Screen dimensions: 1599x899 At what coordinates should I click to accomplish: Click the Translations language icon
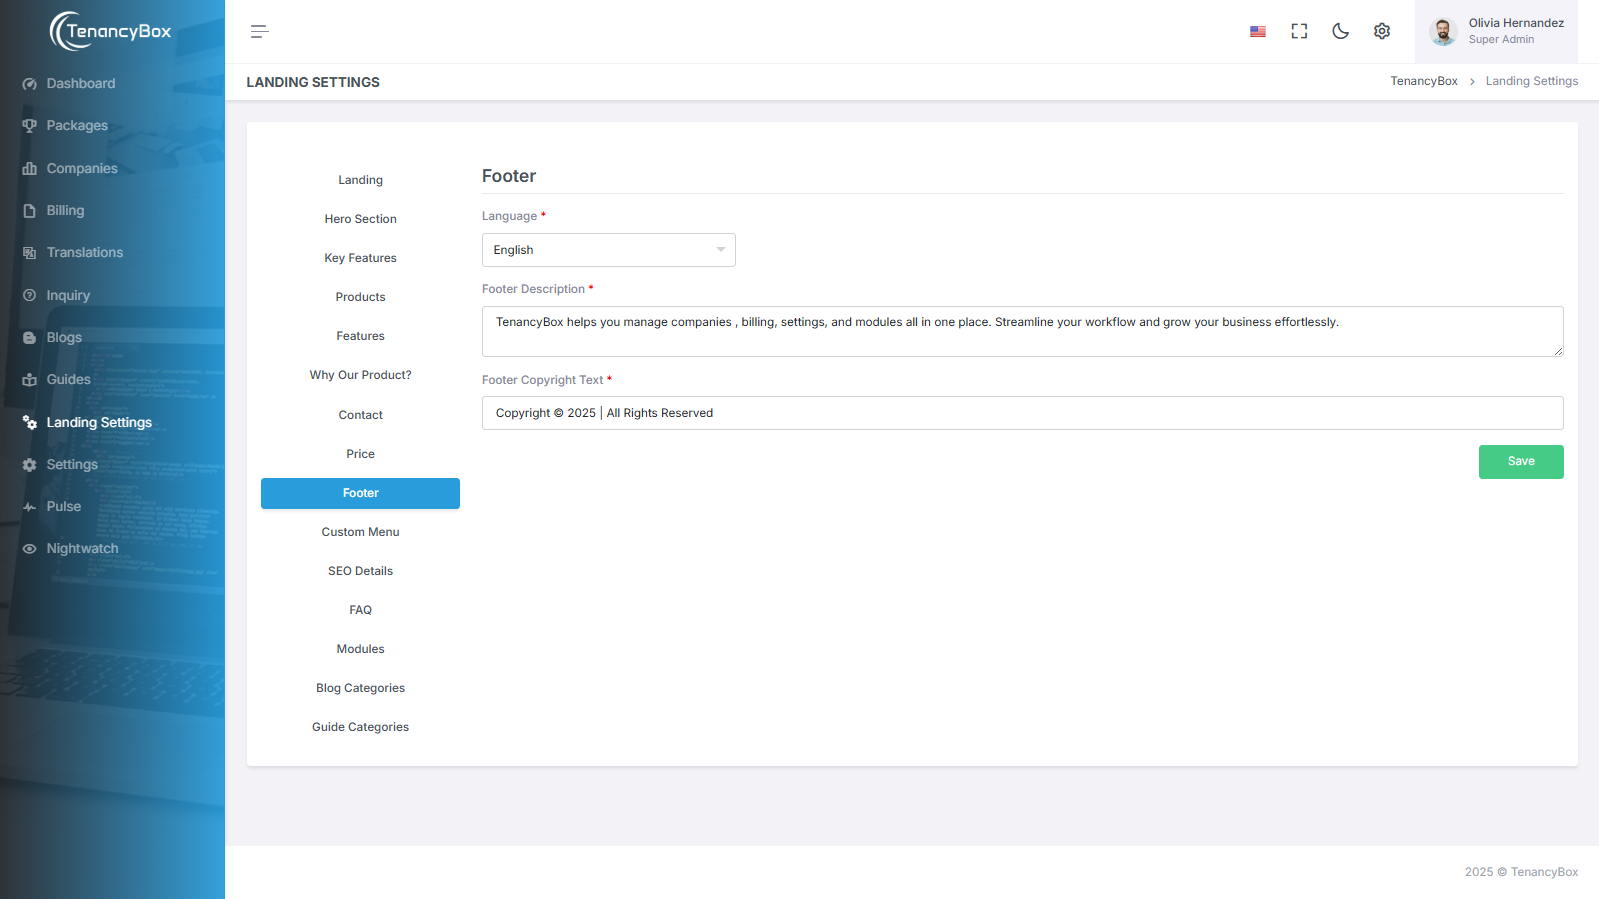click(30, 253)
